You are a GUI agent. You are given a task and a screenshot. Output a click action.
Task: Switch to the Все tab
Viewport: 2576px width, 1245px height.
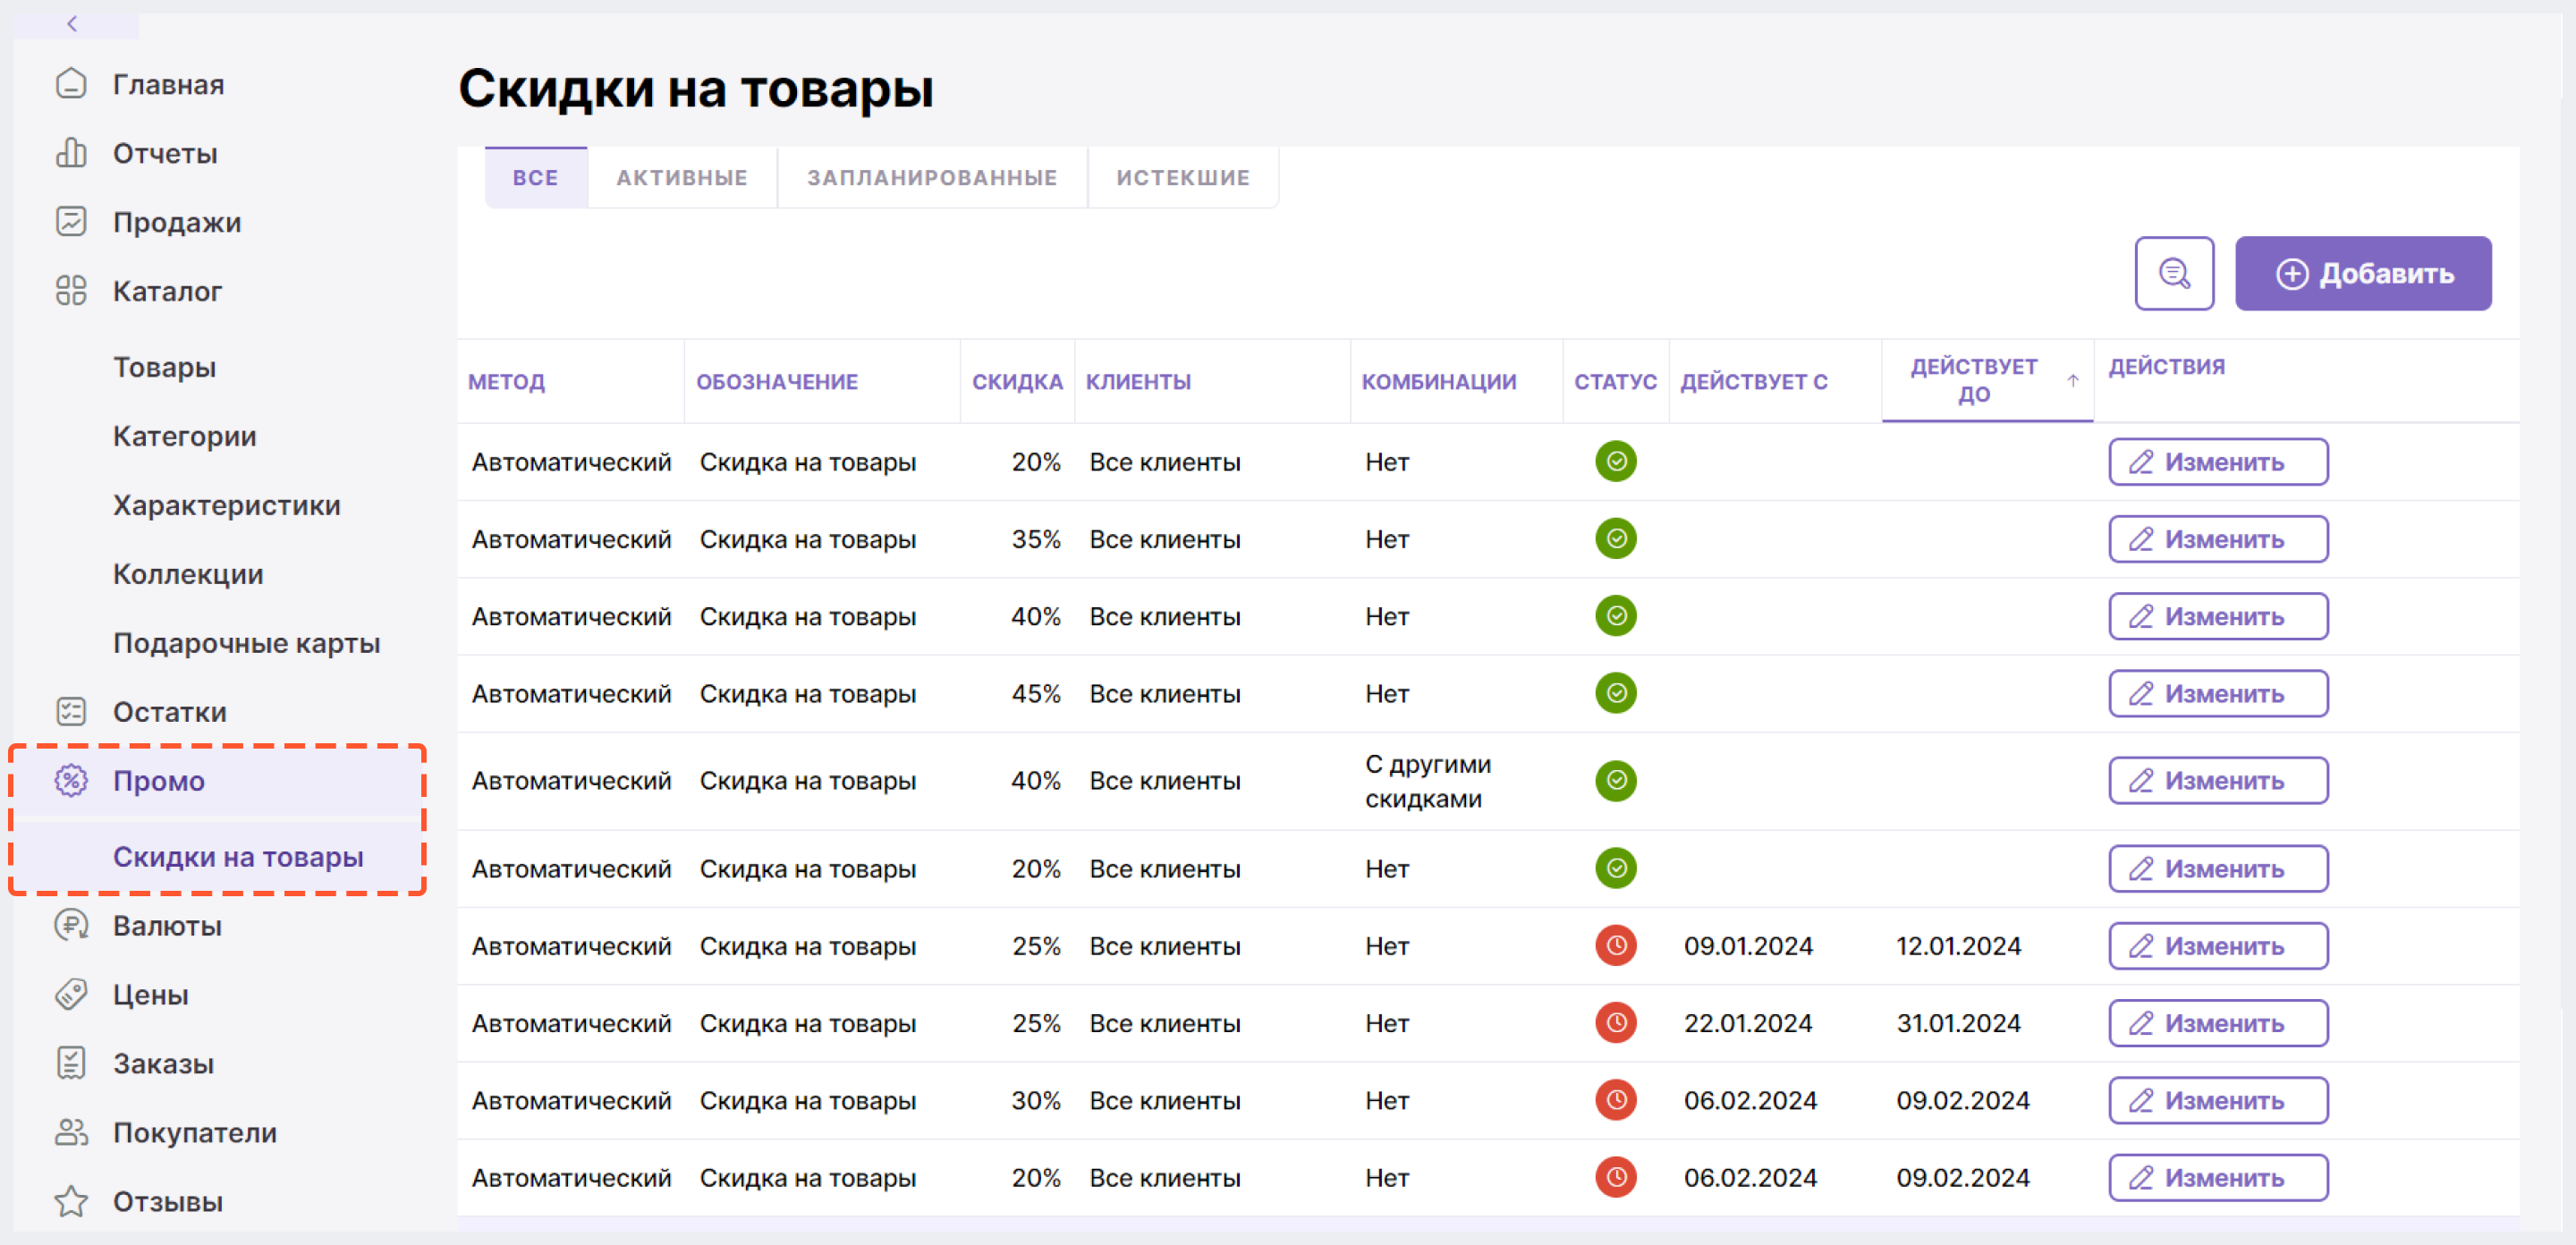[x=536, y=178]
